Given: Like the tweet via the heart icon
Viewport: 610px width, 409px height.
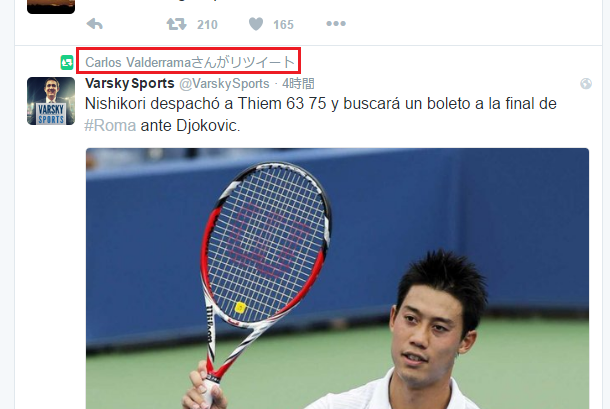Looking at the screenshot, I should tap(256, 24).
